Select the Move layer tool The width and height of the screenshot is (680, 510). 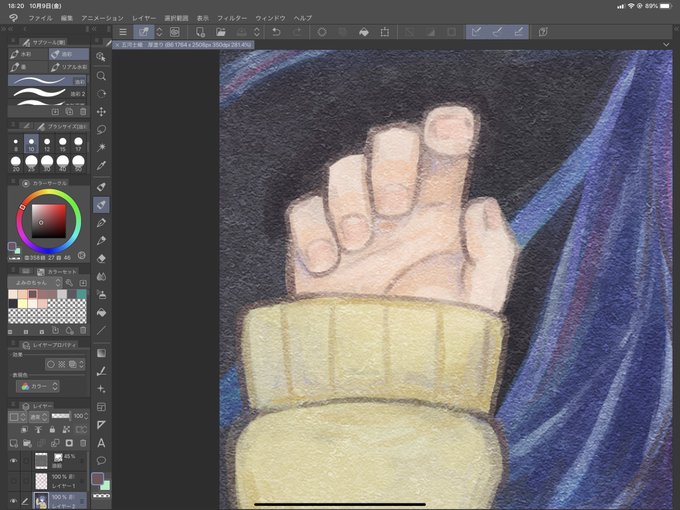[x=101, y=111]
